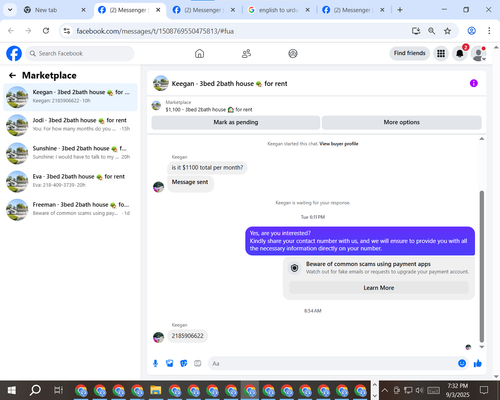Click the message input field
The image size is (500, 400).
[332, 363]
